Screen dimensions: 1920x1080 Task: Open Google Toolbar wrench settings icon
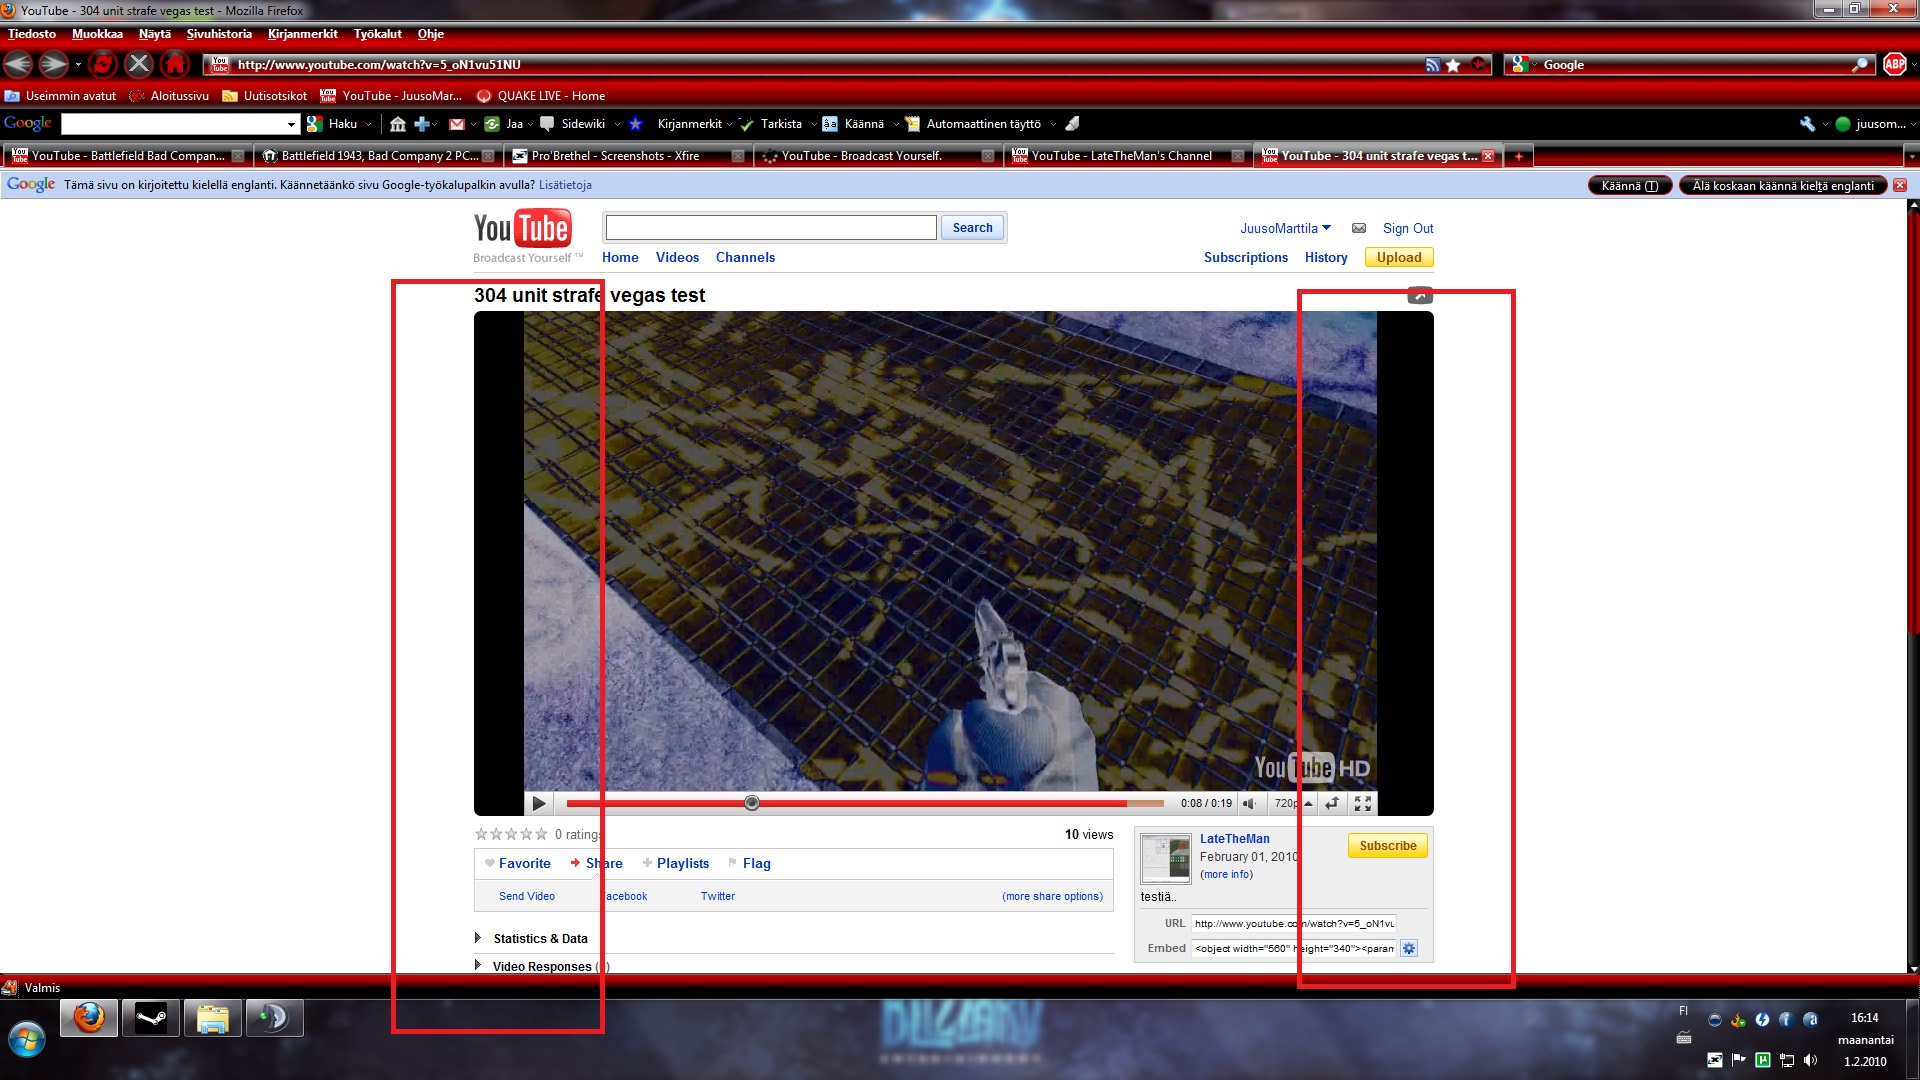(1807, 124)
